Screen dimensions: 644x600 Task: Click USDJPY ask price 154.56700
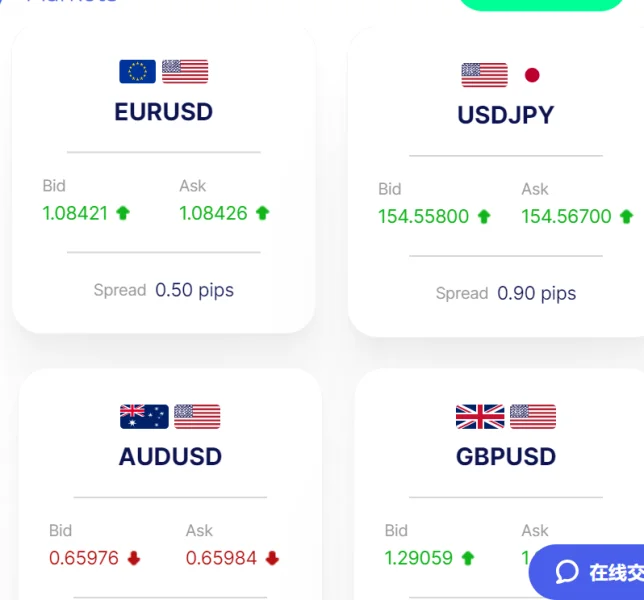click(x=566, y=216)
